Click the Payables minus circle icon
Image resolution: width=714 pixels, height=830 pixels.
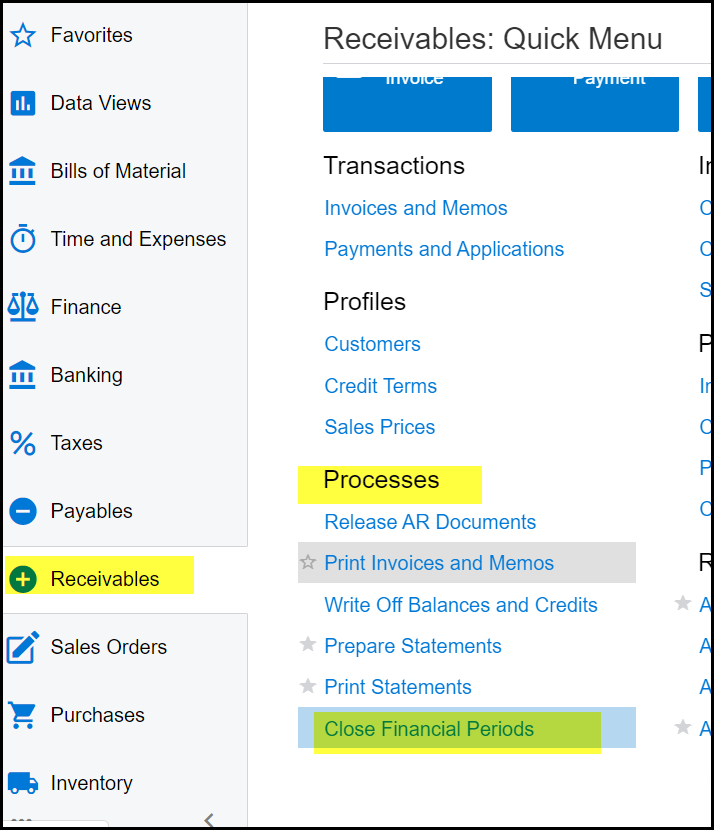point(22,511)
